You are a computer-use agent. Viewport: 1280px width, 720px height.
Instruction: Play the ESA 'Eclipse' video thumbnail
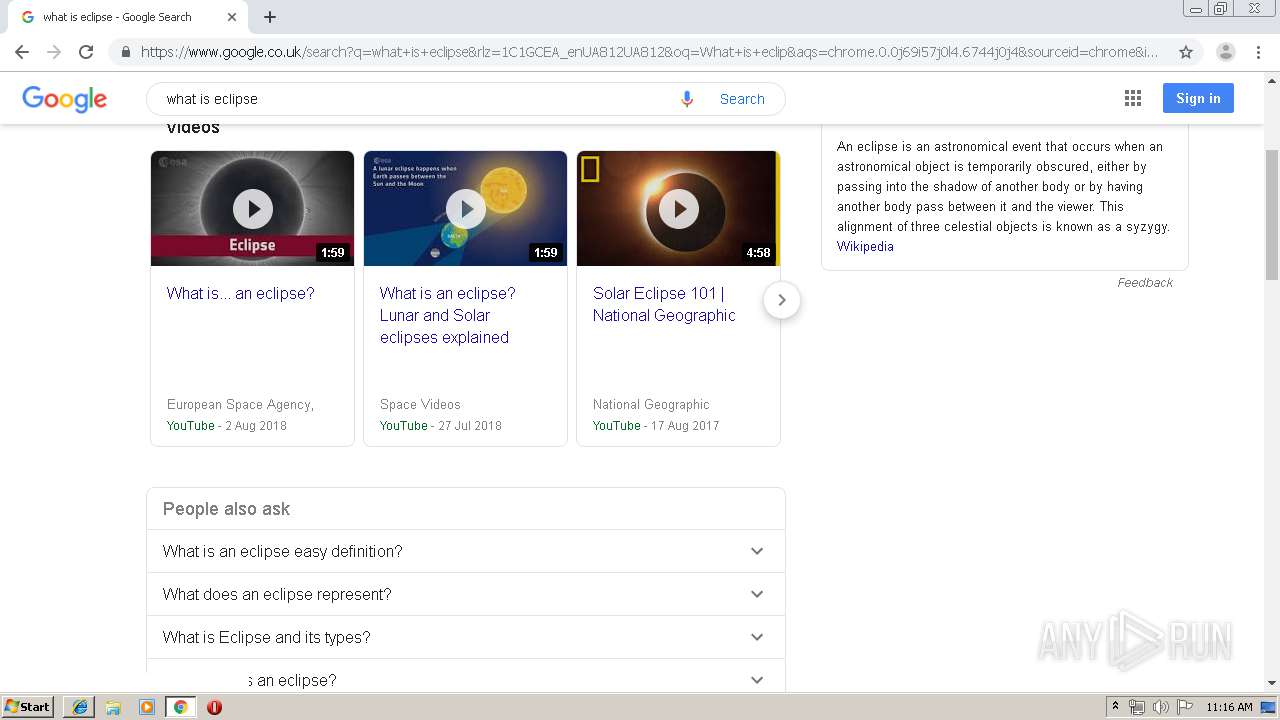coord(252,208)
